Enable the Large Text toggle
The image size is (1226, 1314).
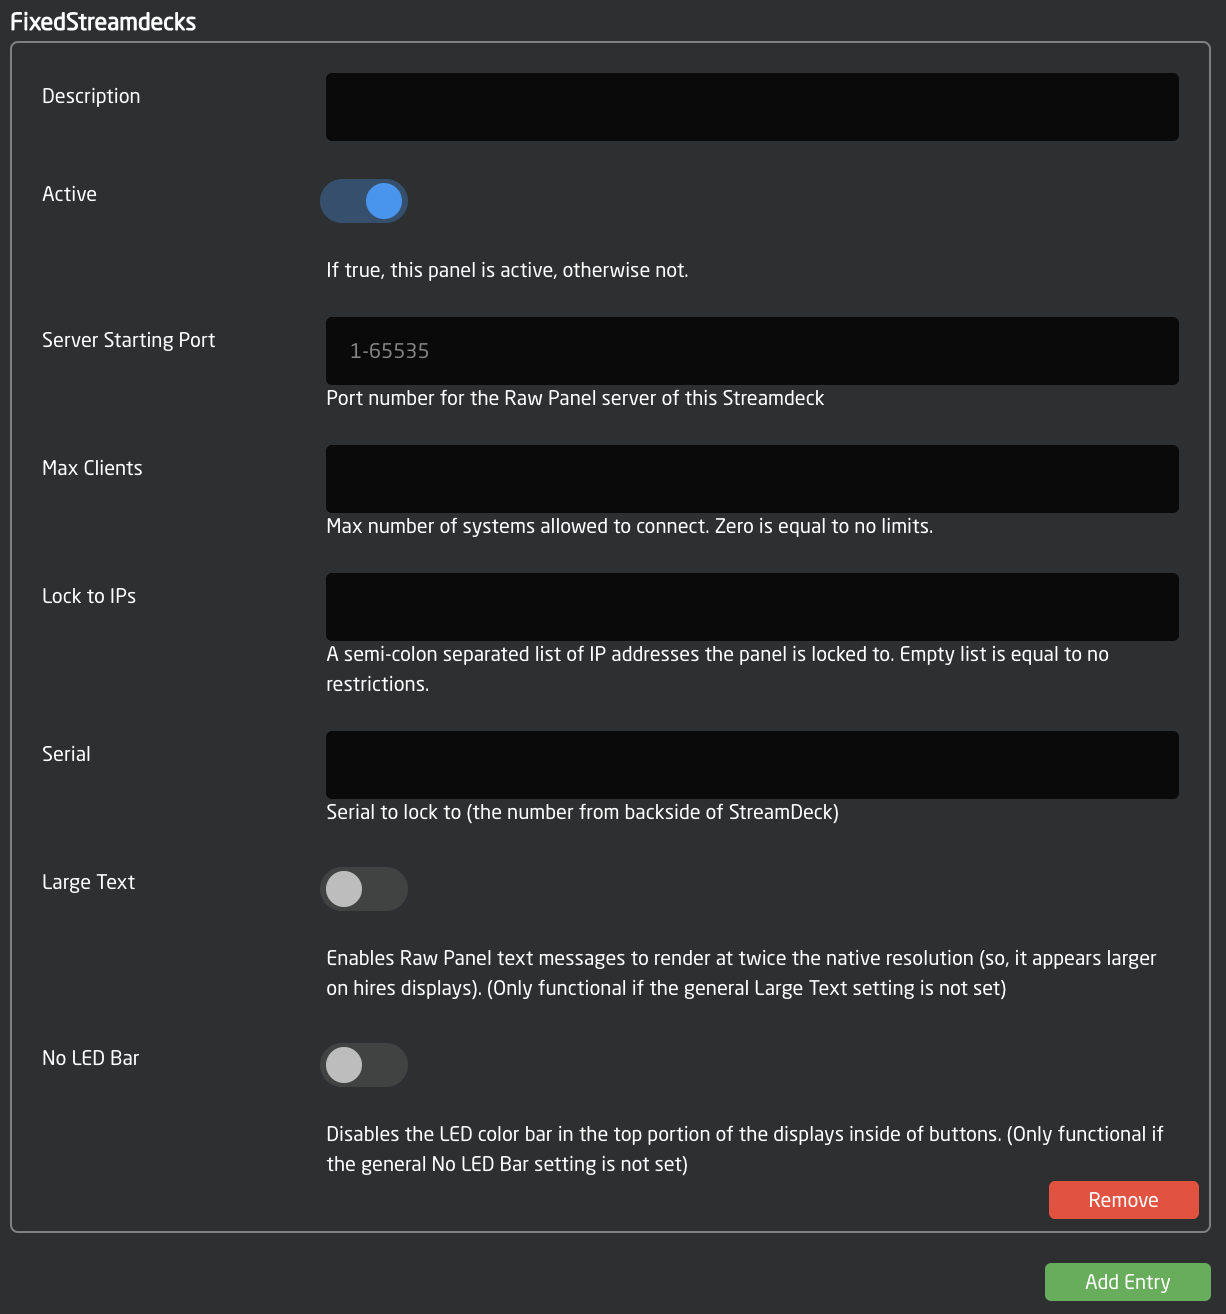[364, 889]
